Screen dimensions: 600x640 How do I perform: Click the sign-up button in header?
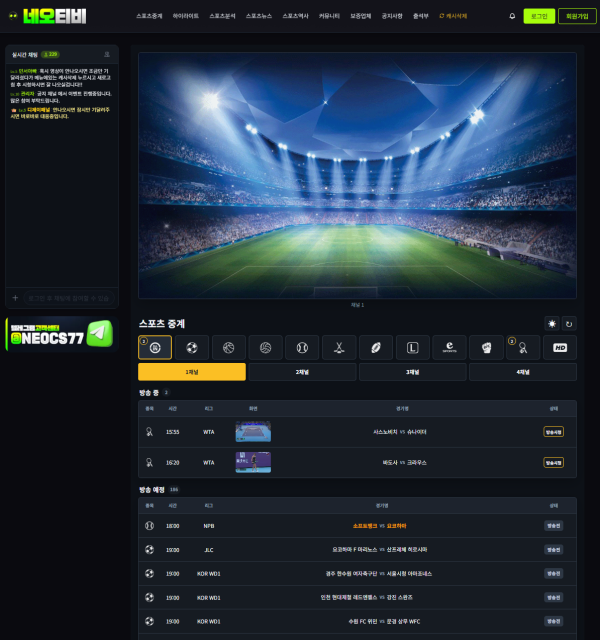(577, 16)
